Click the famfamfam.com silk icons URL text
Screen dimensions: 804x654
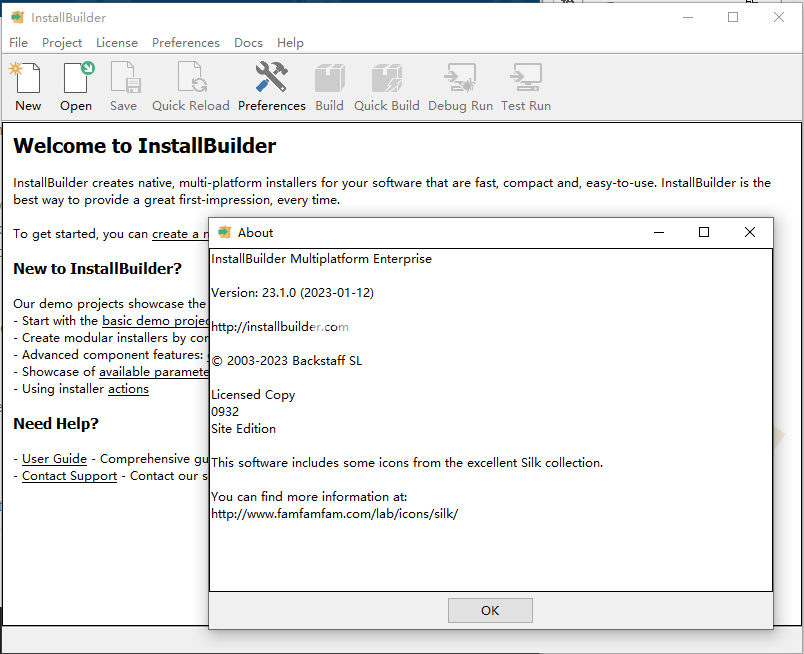[335, 513]
